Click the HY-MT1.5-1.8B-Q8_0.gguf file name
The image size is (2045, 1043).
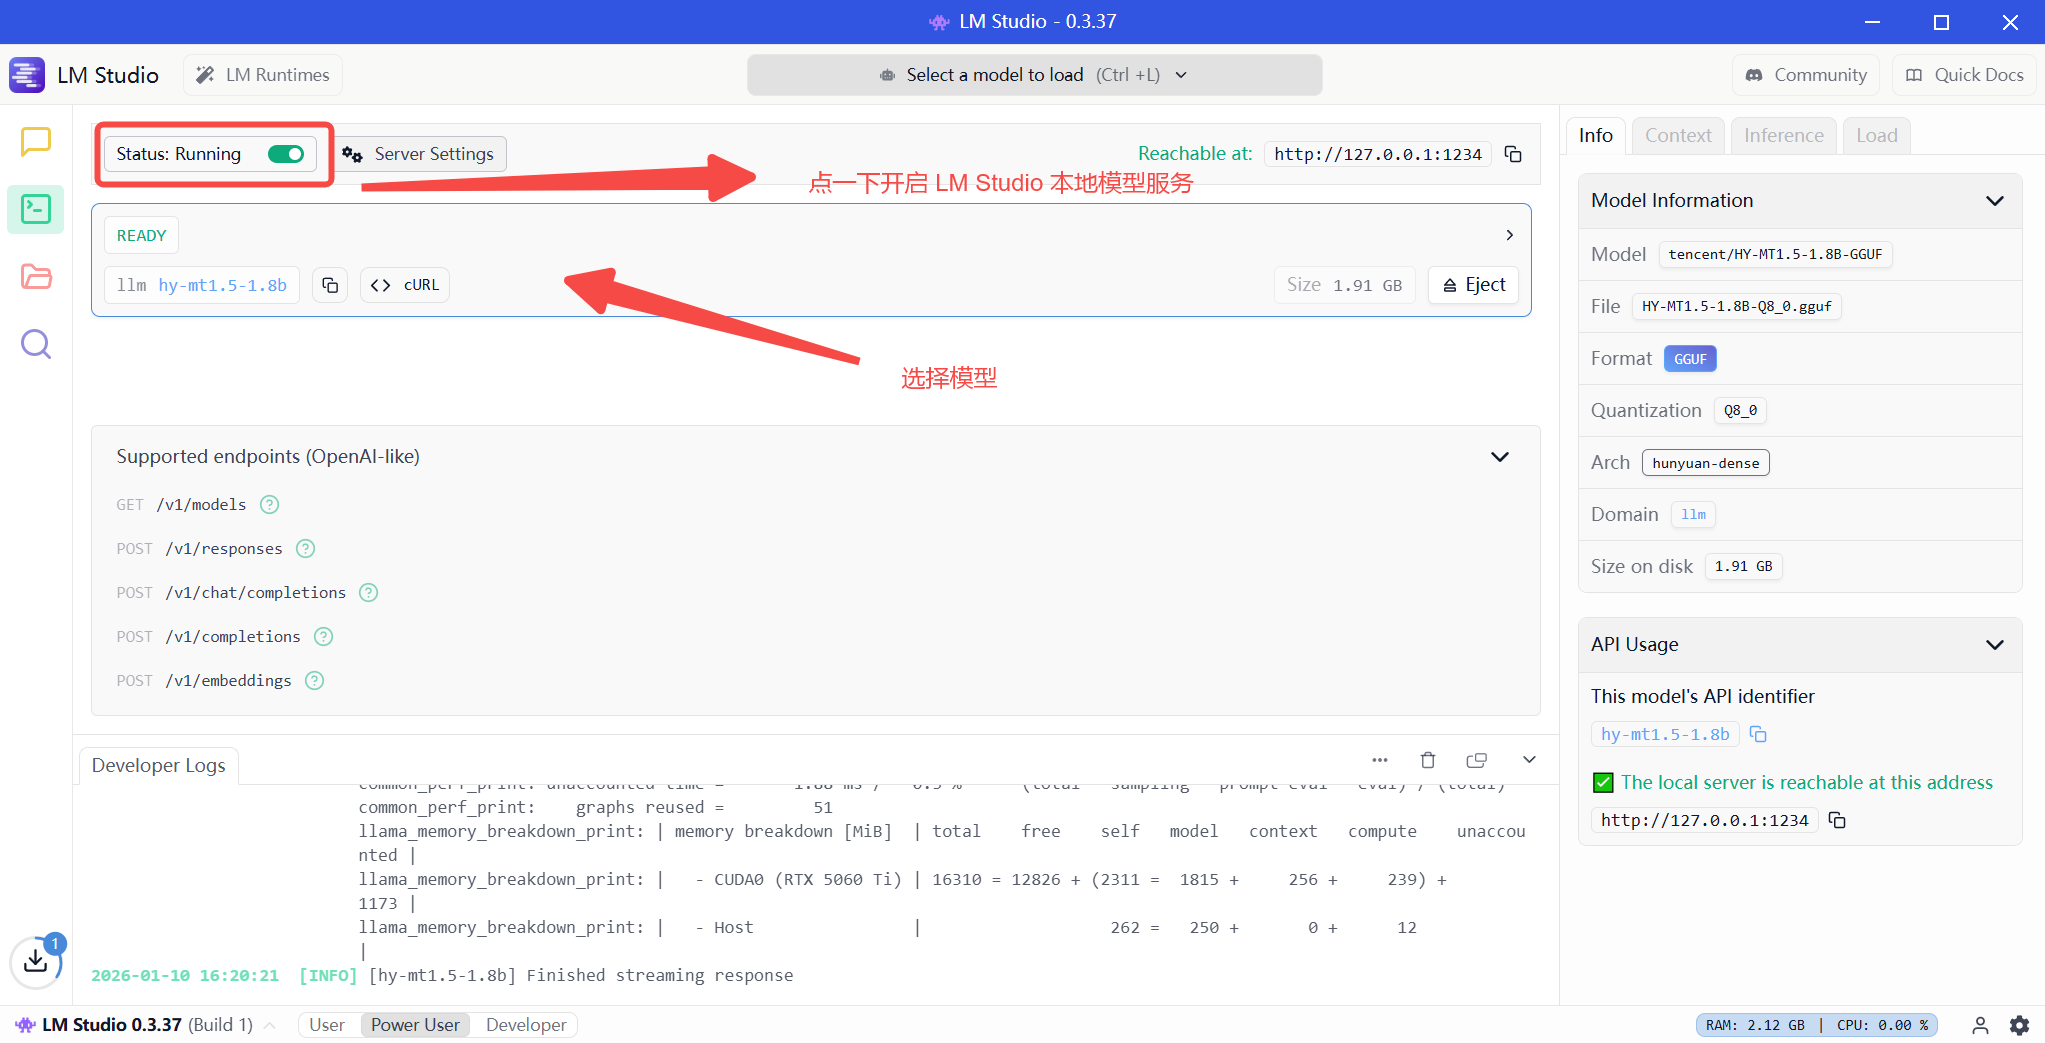(1737, 307)
